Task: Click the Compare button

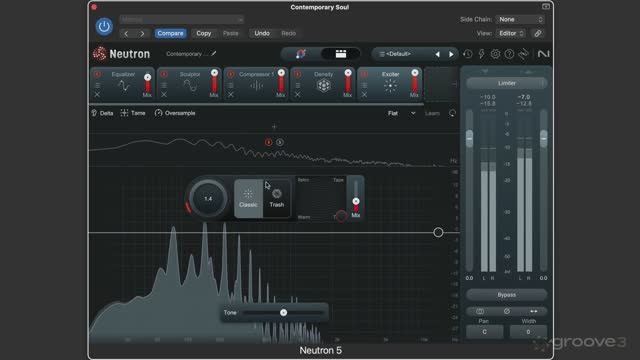Action: click(x=170, y=33)
